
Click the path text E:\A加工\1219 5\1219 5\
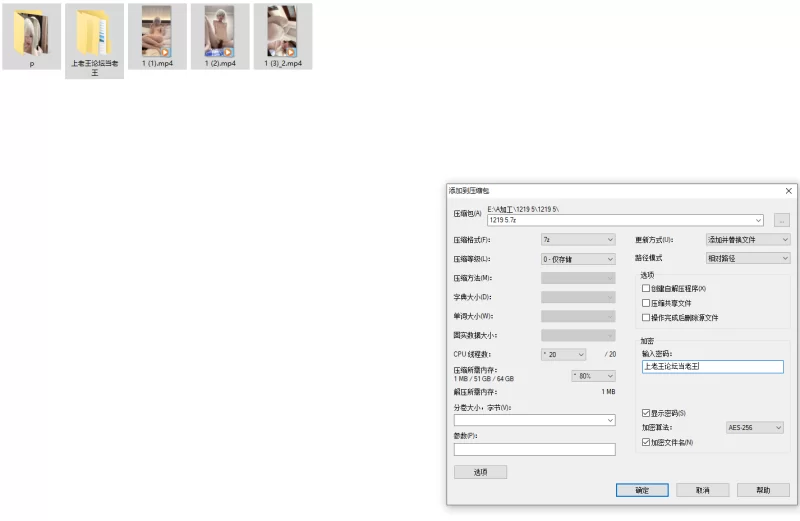[x=523, y=209]
